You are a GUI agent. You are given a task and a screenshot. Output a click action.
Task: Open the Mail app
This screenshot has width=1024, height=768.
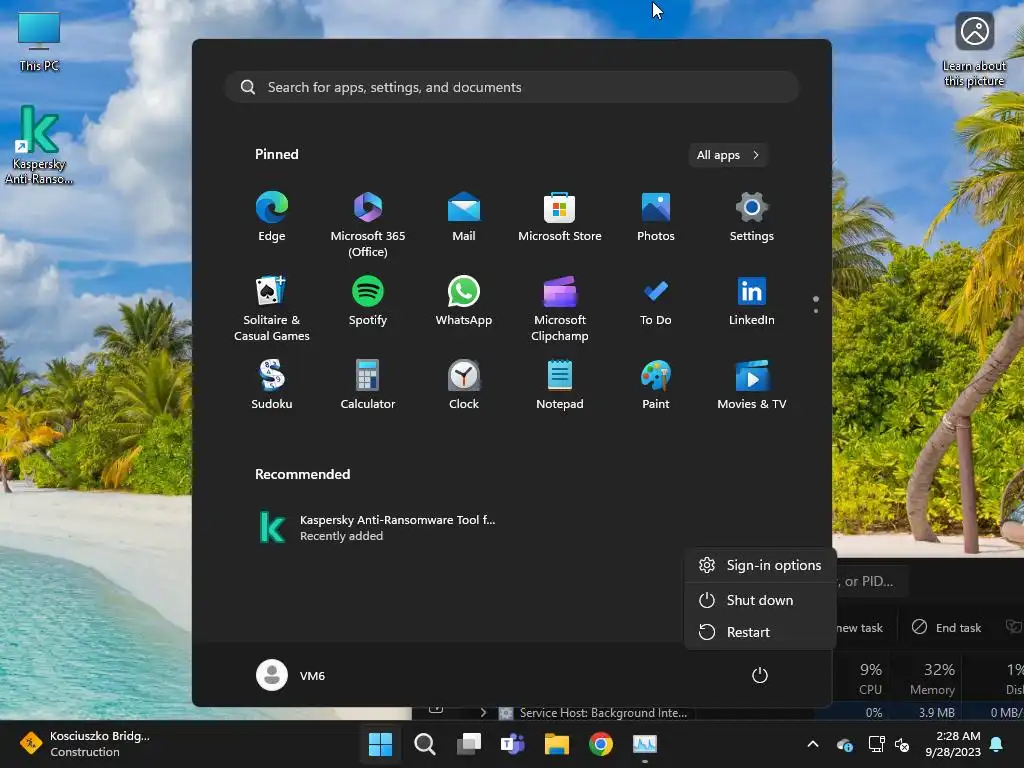click(464, 217)
